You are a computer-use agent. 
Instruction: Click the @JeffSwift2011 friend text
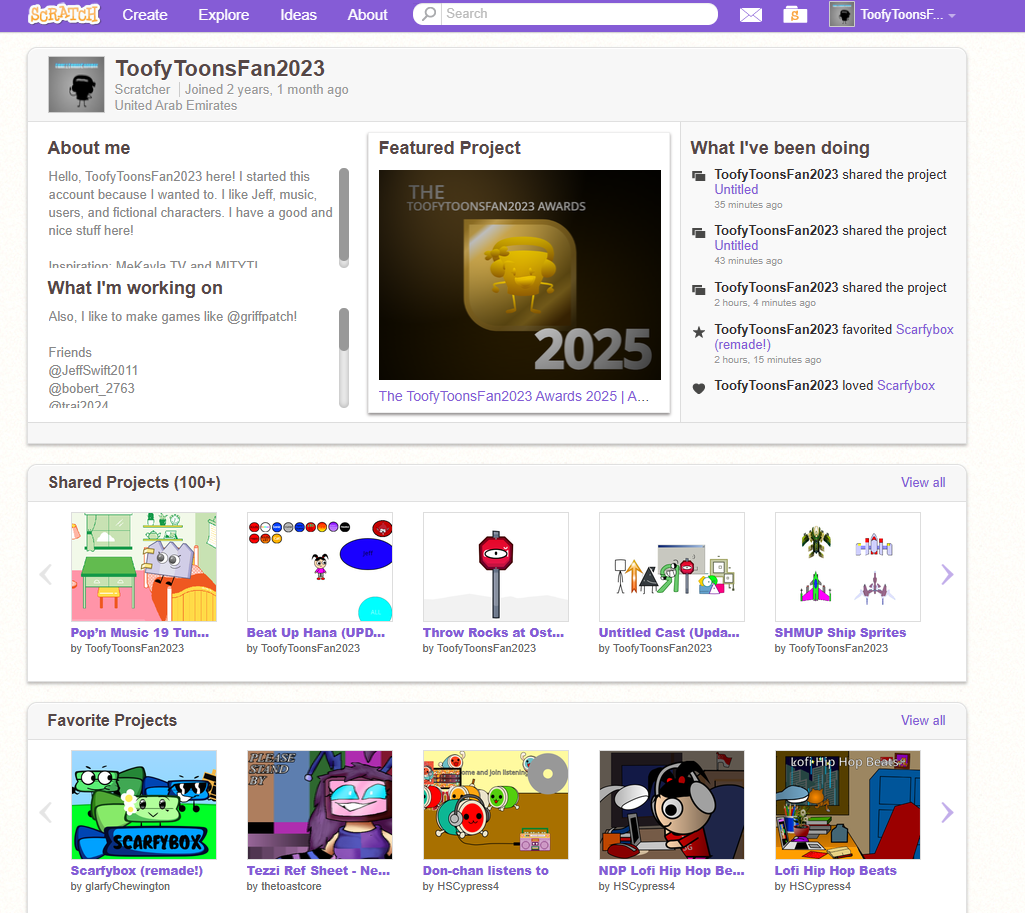93,371
